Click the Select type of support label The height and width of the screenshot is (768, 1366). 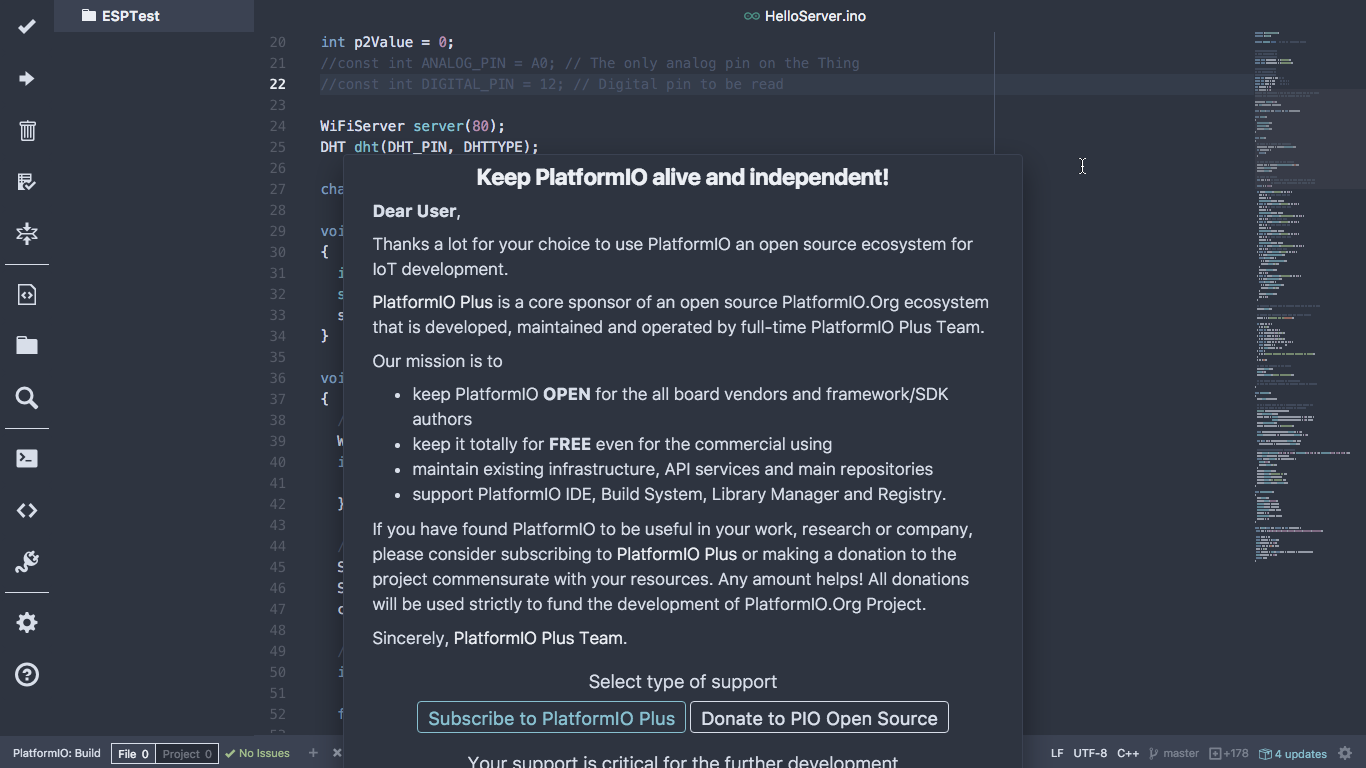(x=683, y=682)
